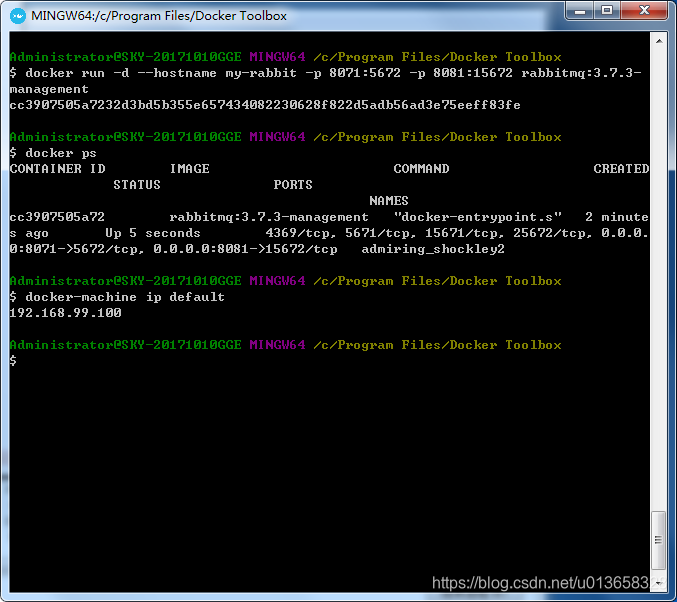Viewport: 677px width, 602px height.
Task: Click the 'COMMAND' column header
Action: coord(421,168)
